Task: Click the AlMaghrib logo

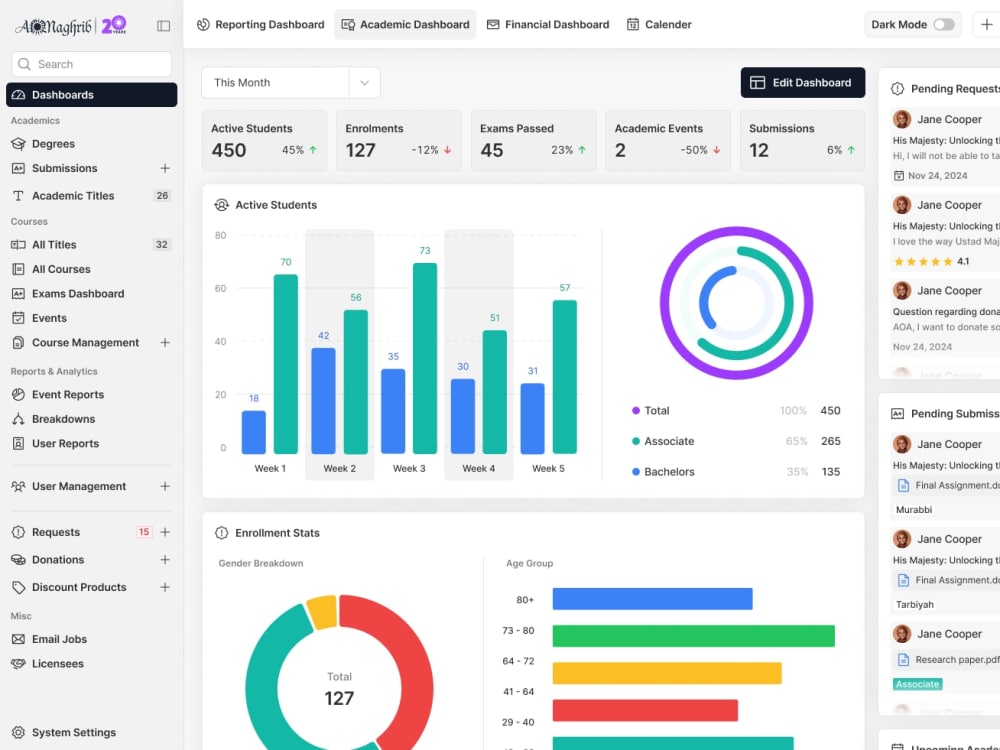Action: pos(71,26)
